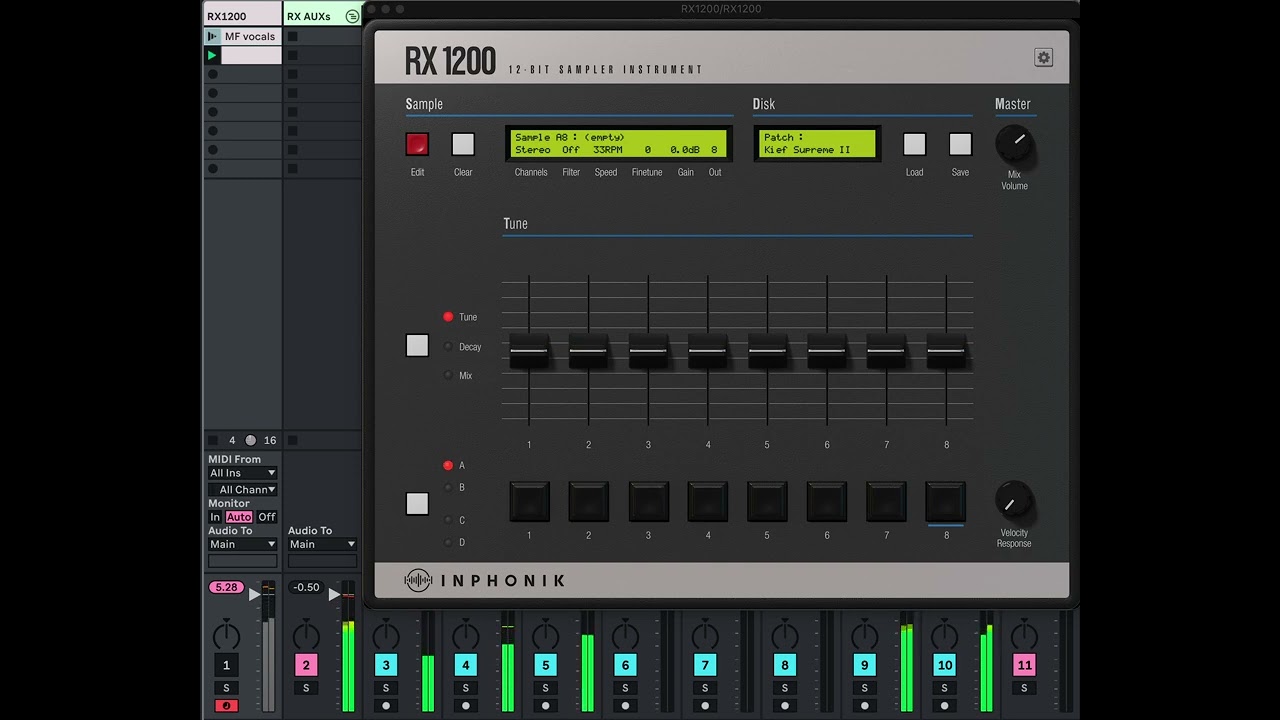Open the MIDI From All Ins dropdown

(242, 473)
